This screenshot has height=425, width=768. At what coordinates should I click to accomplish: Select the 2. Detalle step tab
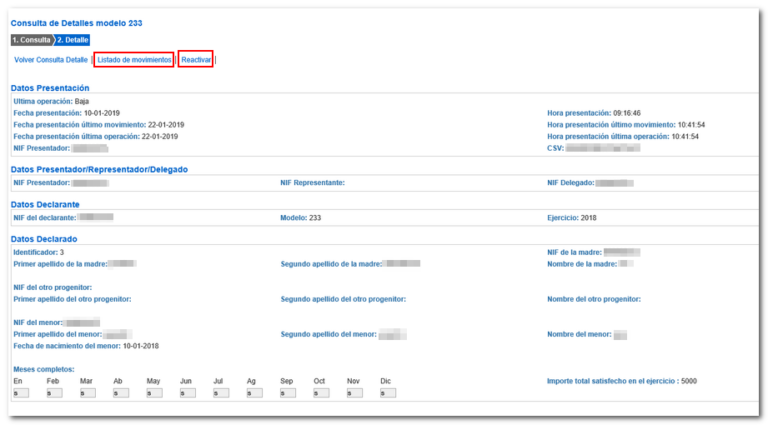pyautogui.click(x=72, y=40)
